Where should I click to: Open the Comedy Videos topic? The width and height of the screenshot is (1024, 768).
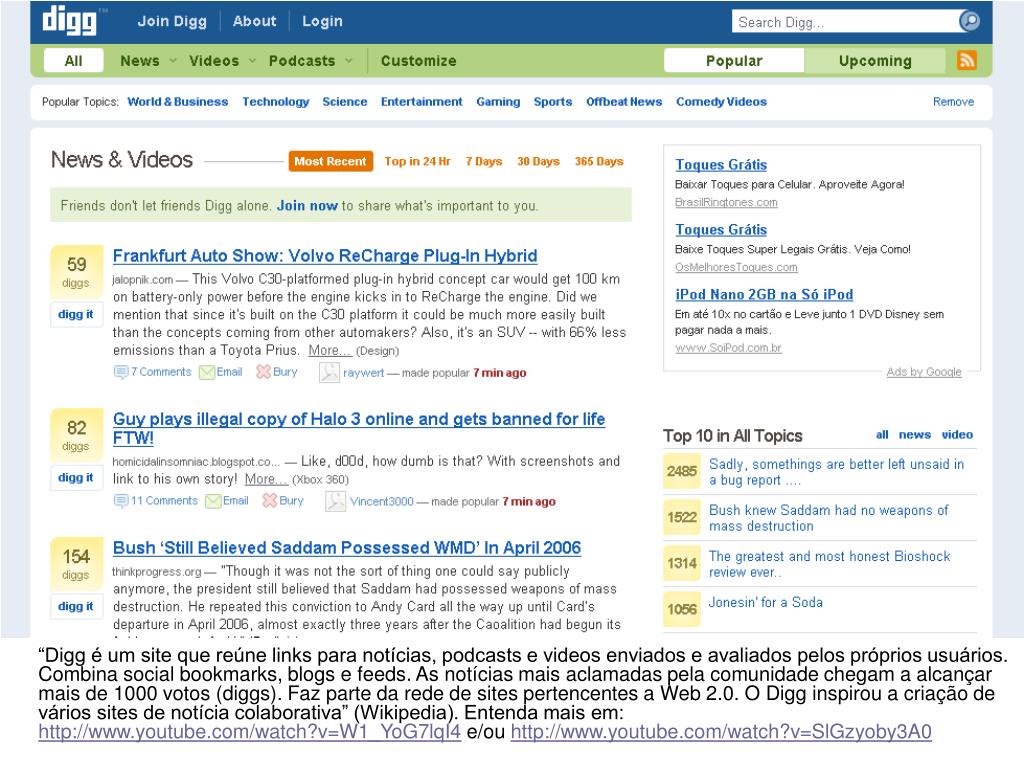coord(721,102)
